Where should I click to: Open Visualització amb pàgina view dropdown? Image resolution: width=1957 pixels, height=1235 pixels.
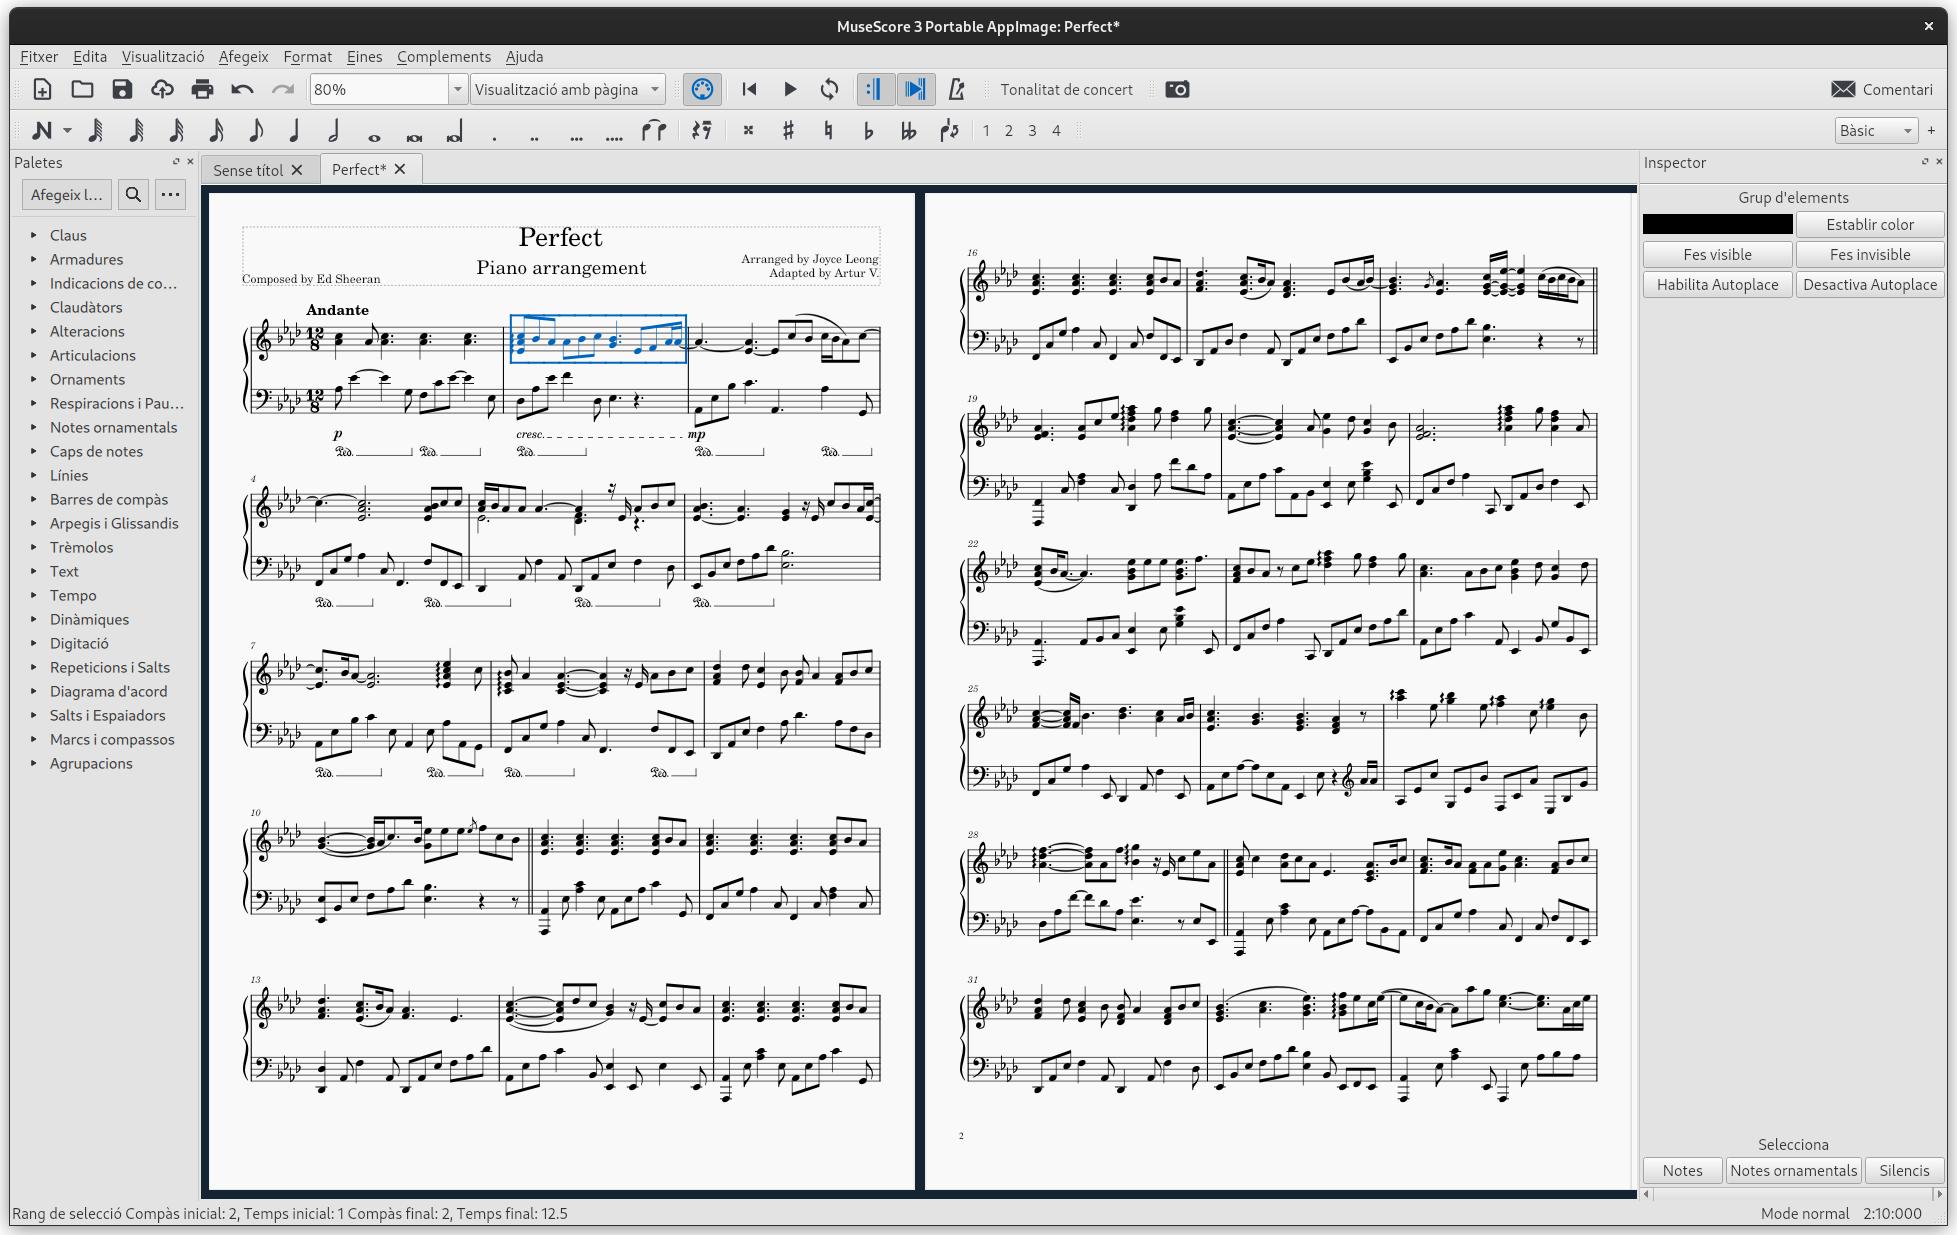tap(567, 89)
